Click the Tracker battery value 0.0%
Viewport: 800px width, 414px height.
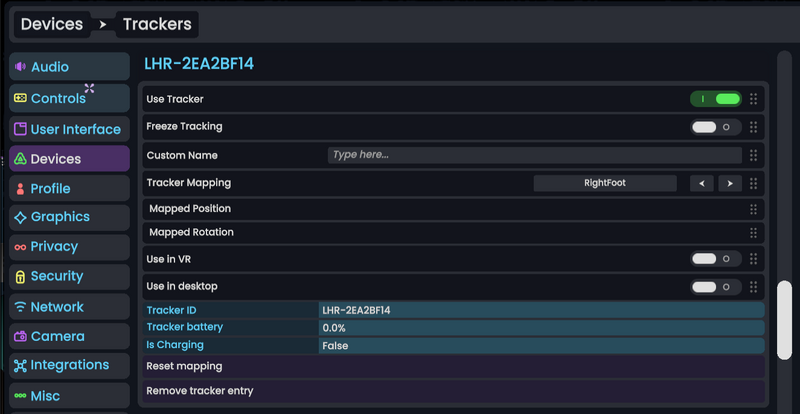pyautogui.click(x=334, y=328)
